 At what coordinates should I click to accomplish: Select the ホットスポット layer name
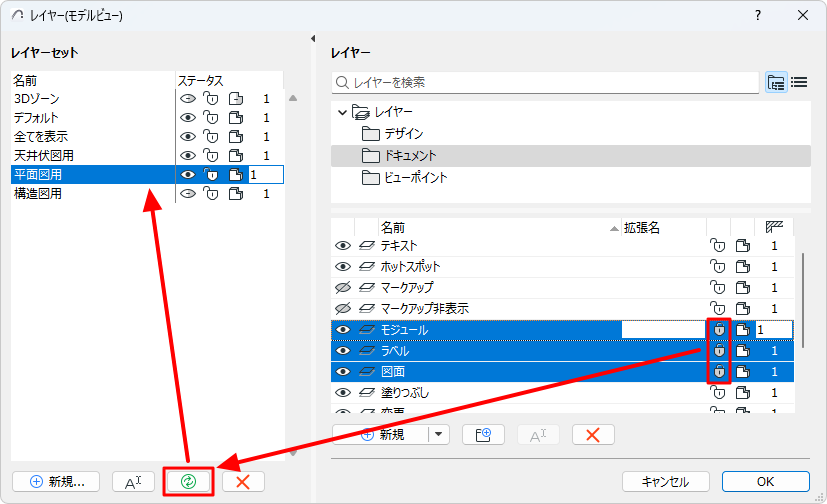tap(410, 267)
